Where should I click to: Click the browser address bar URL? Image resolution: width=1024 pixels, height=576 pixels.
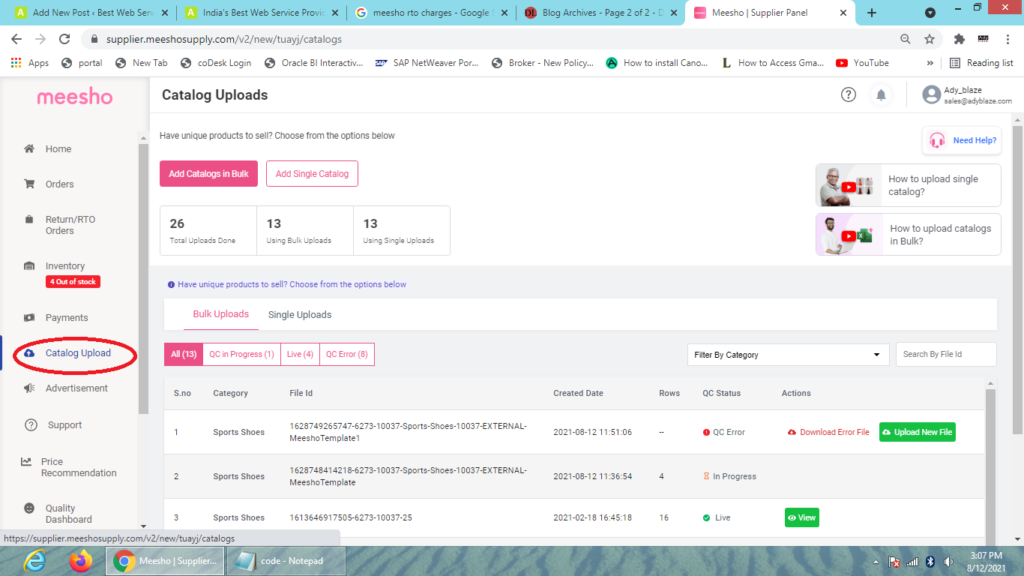click(x=224, y=39)
